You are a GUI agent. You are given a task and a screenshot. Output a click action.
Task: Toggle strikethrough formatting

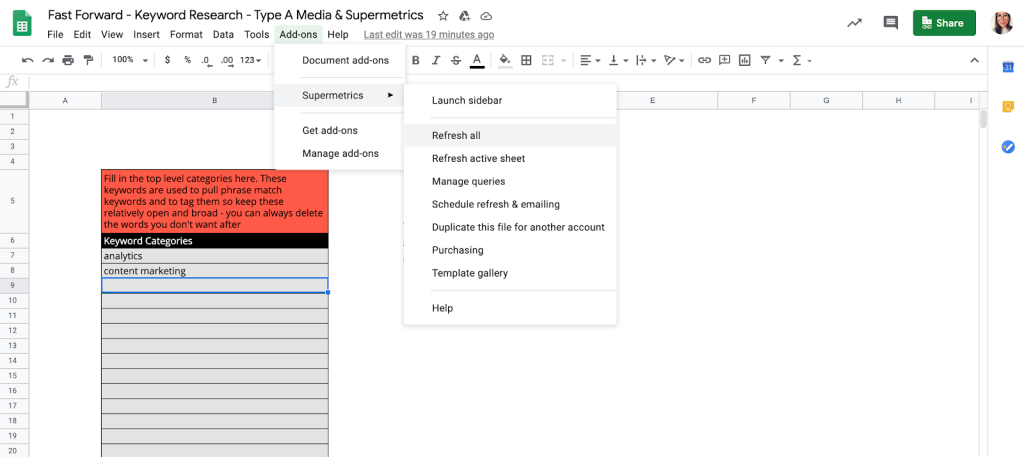456,60
